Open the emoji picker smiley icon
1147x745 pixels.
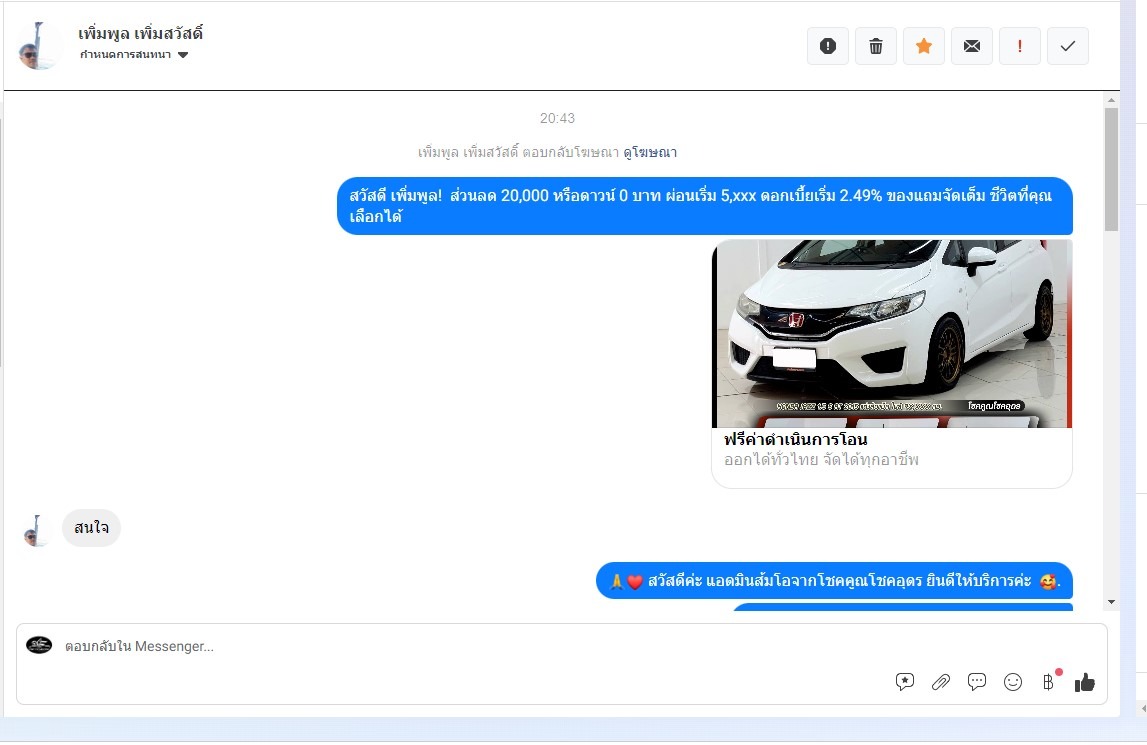click(1012, 682)
